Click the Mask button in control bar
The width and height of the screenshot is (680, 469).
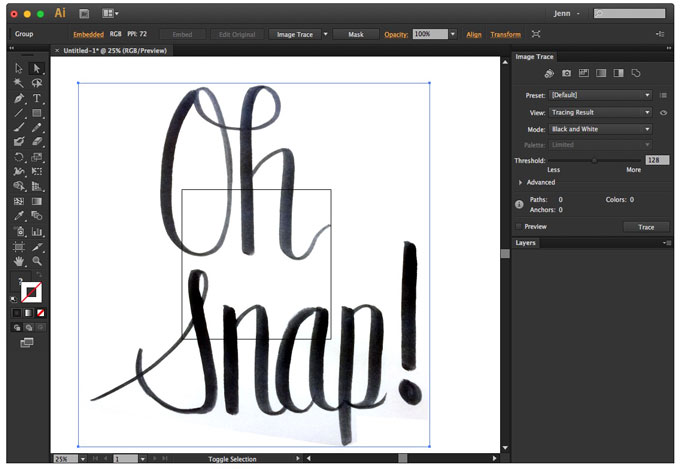pos(356,34)
